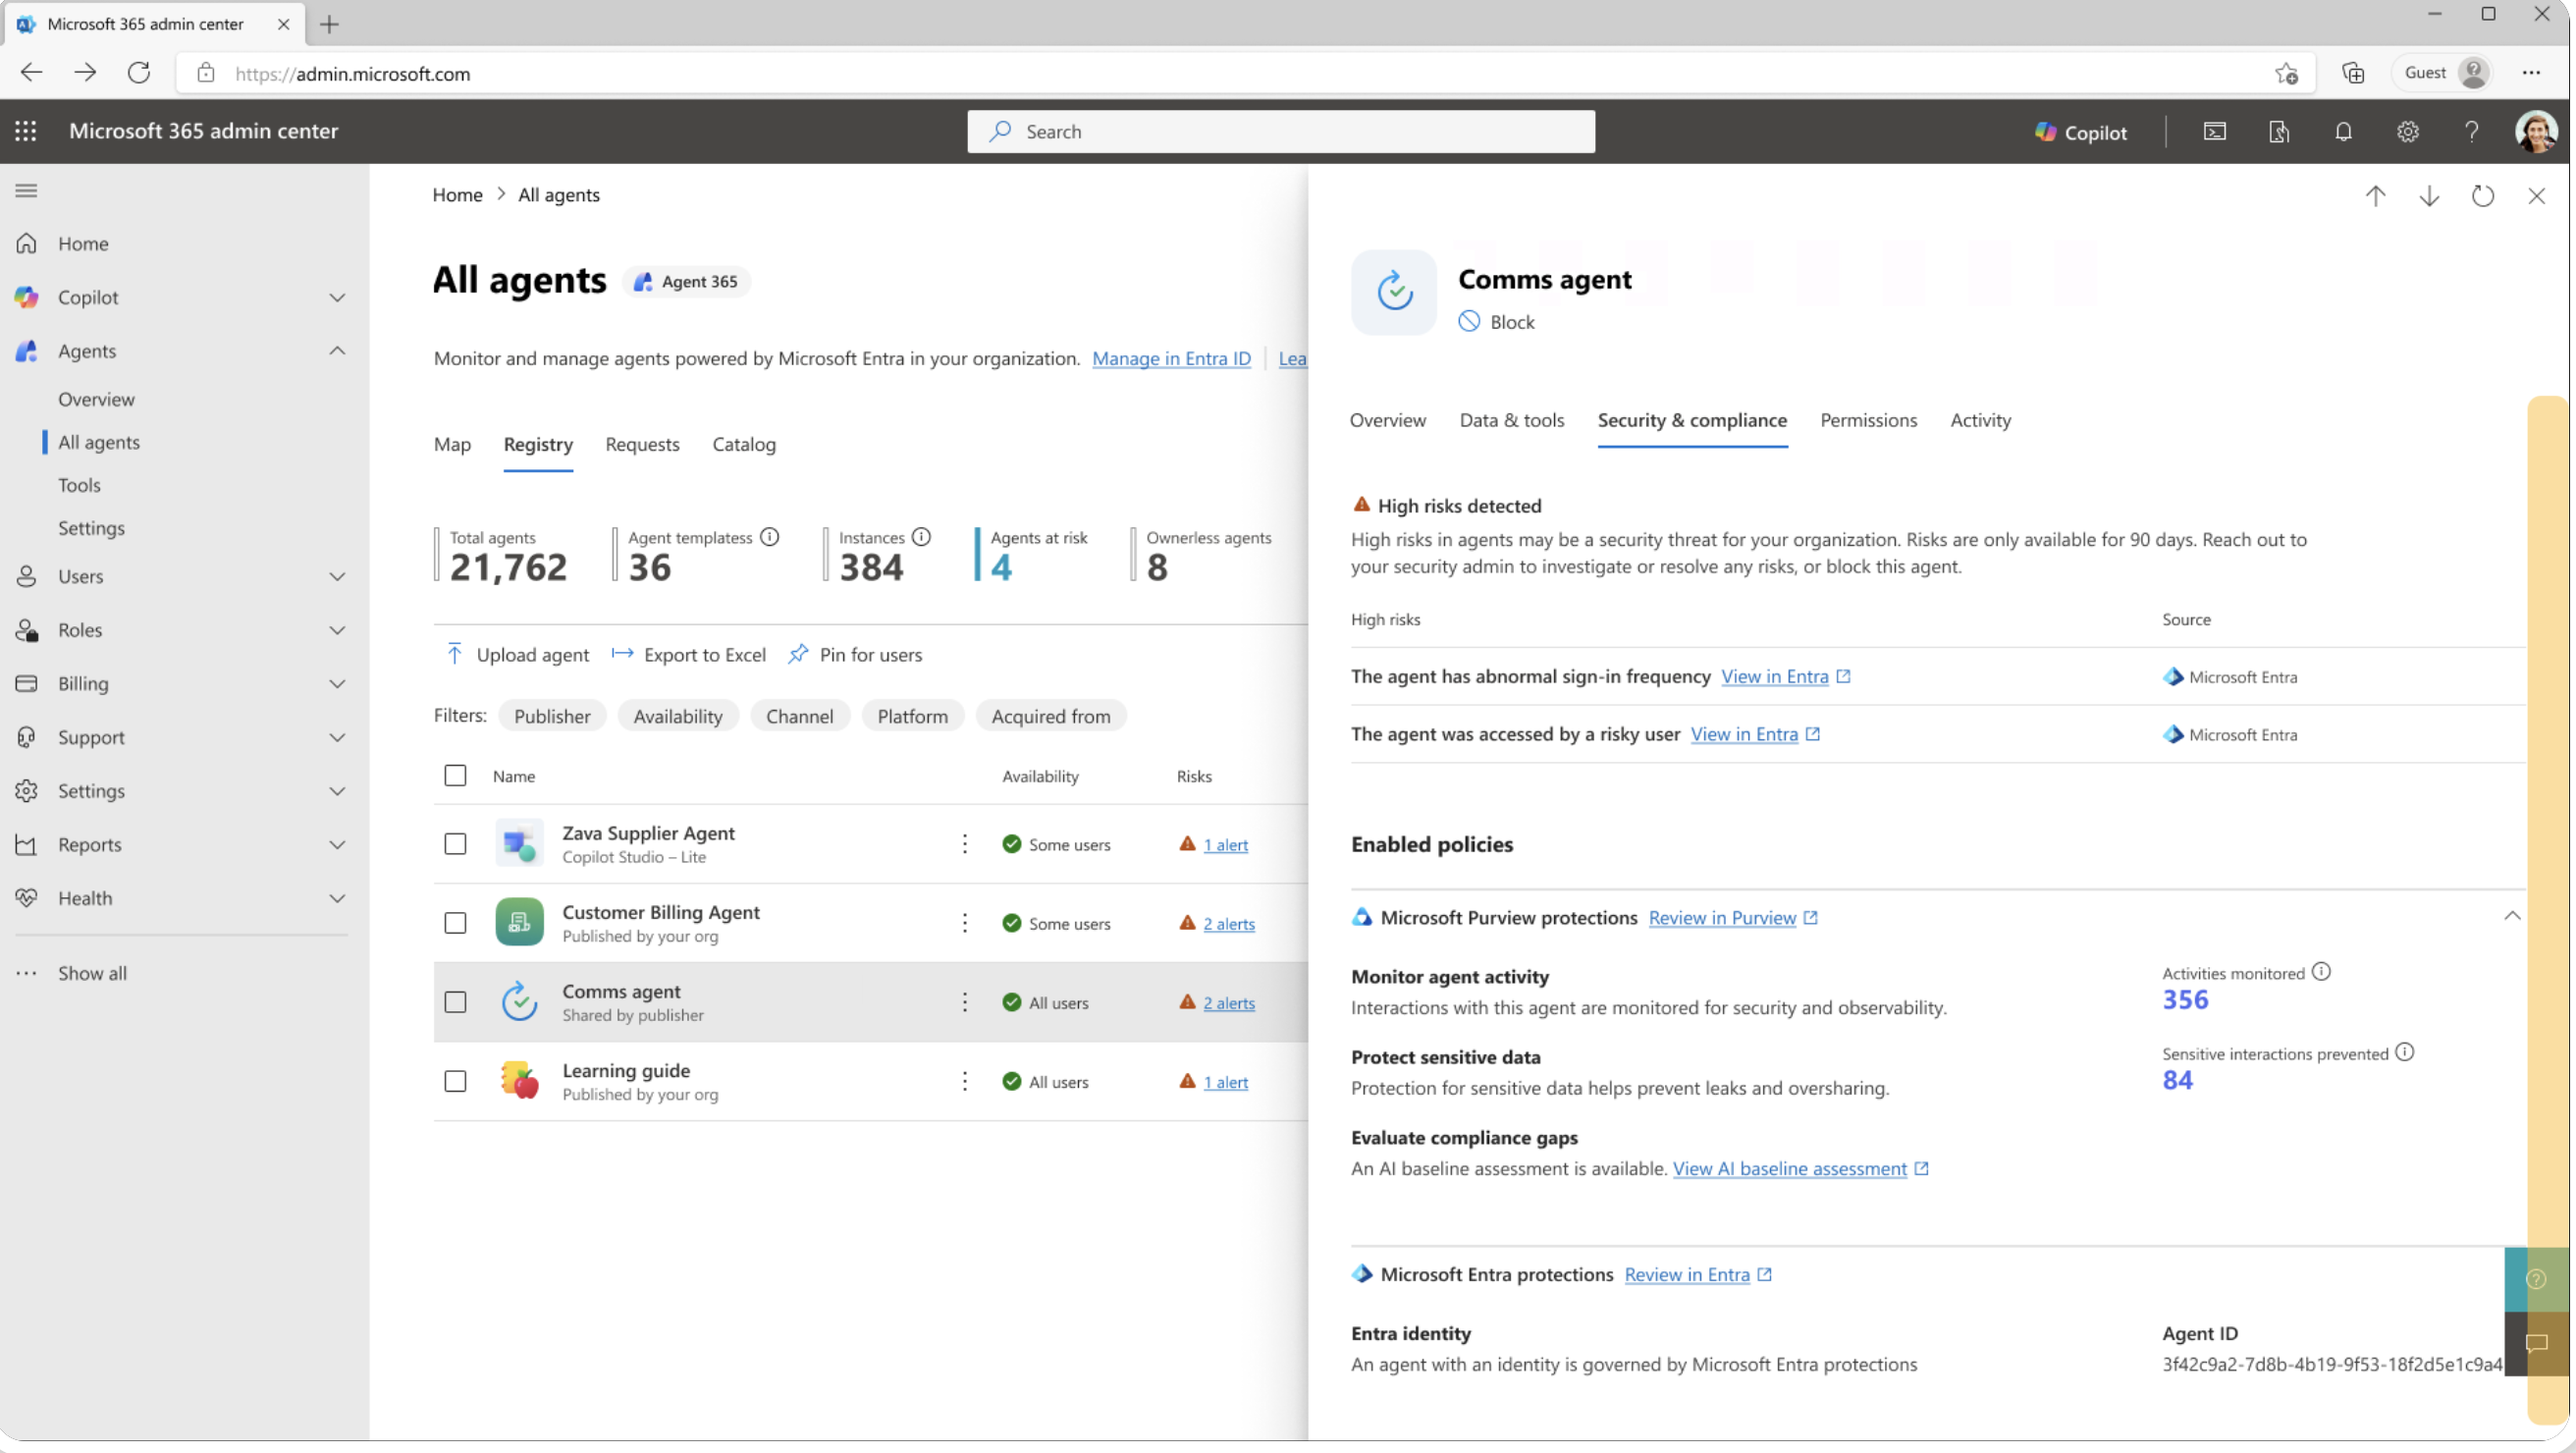Switch to the Map tab

coord(452,445)
